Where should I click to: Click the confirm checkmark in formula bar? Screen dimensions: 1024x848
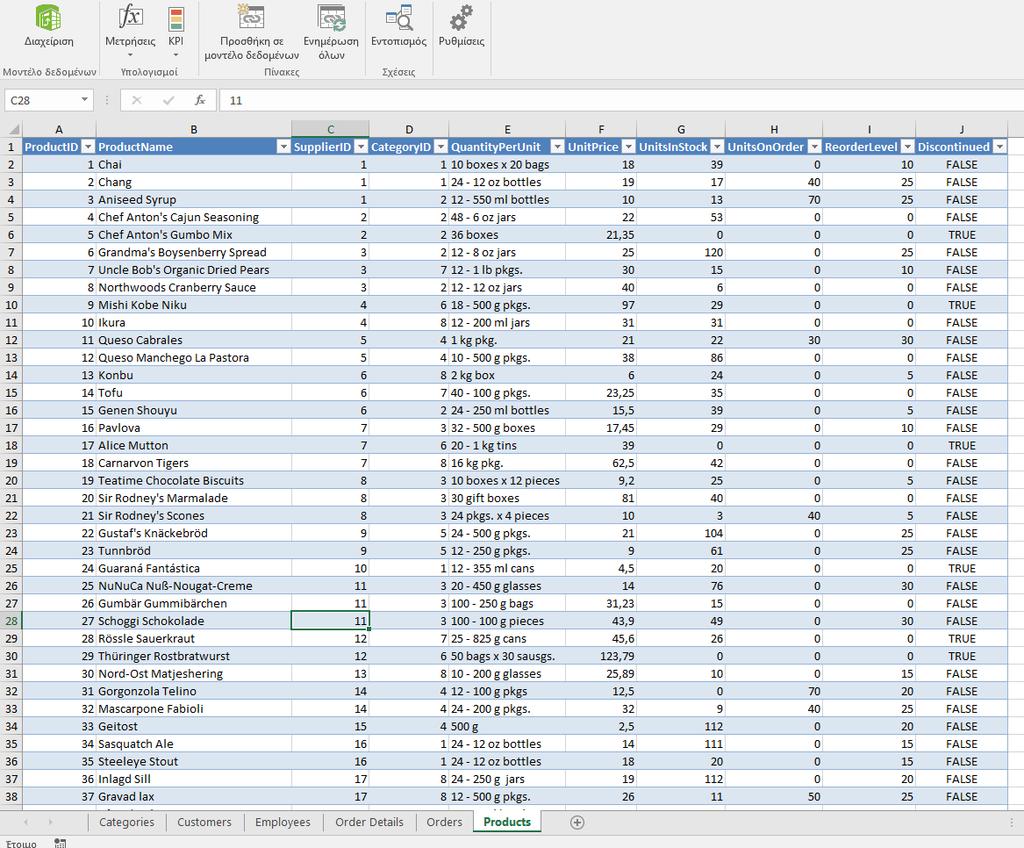point(168,100)
